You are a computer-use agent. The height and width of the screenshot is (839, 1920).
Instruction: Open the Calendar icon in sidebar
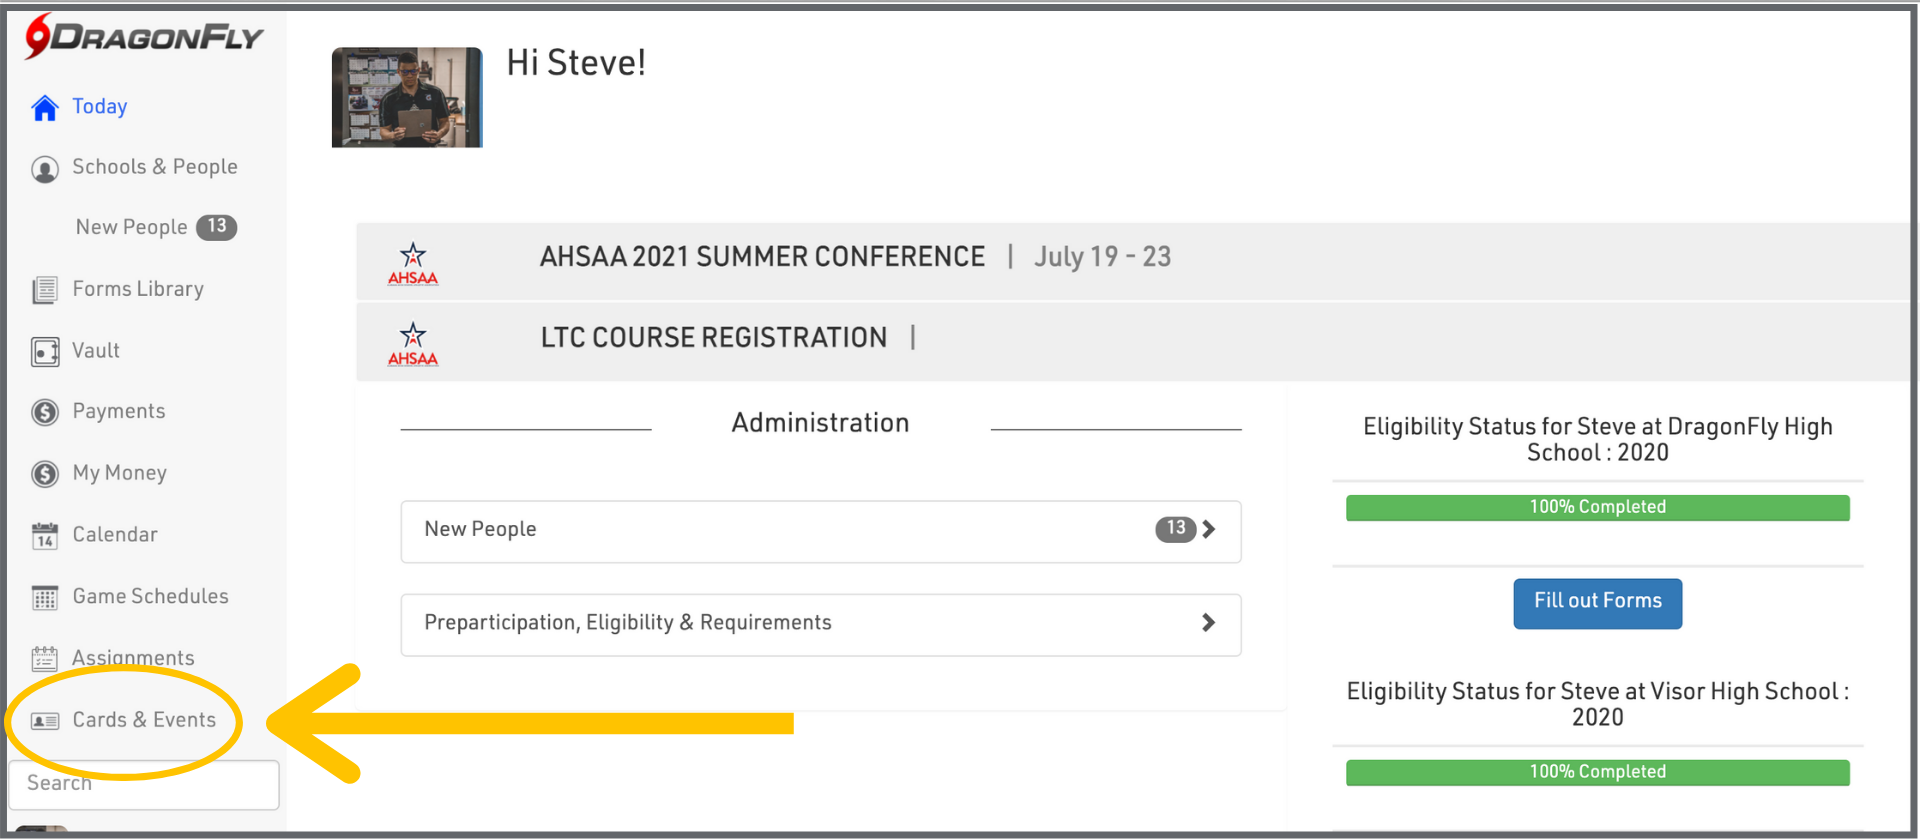pos(45,536)
